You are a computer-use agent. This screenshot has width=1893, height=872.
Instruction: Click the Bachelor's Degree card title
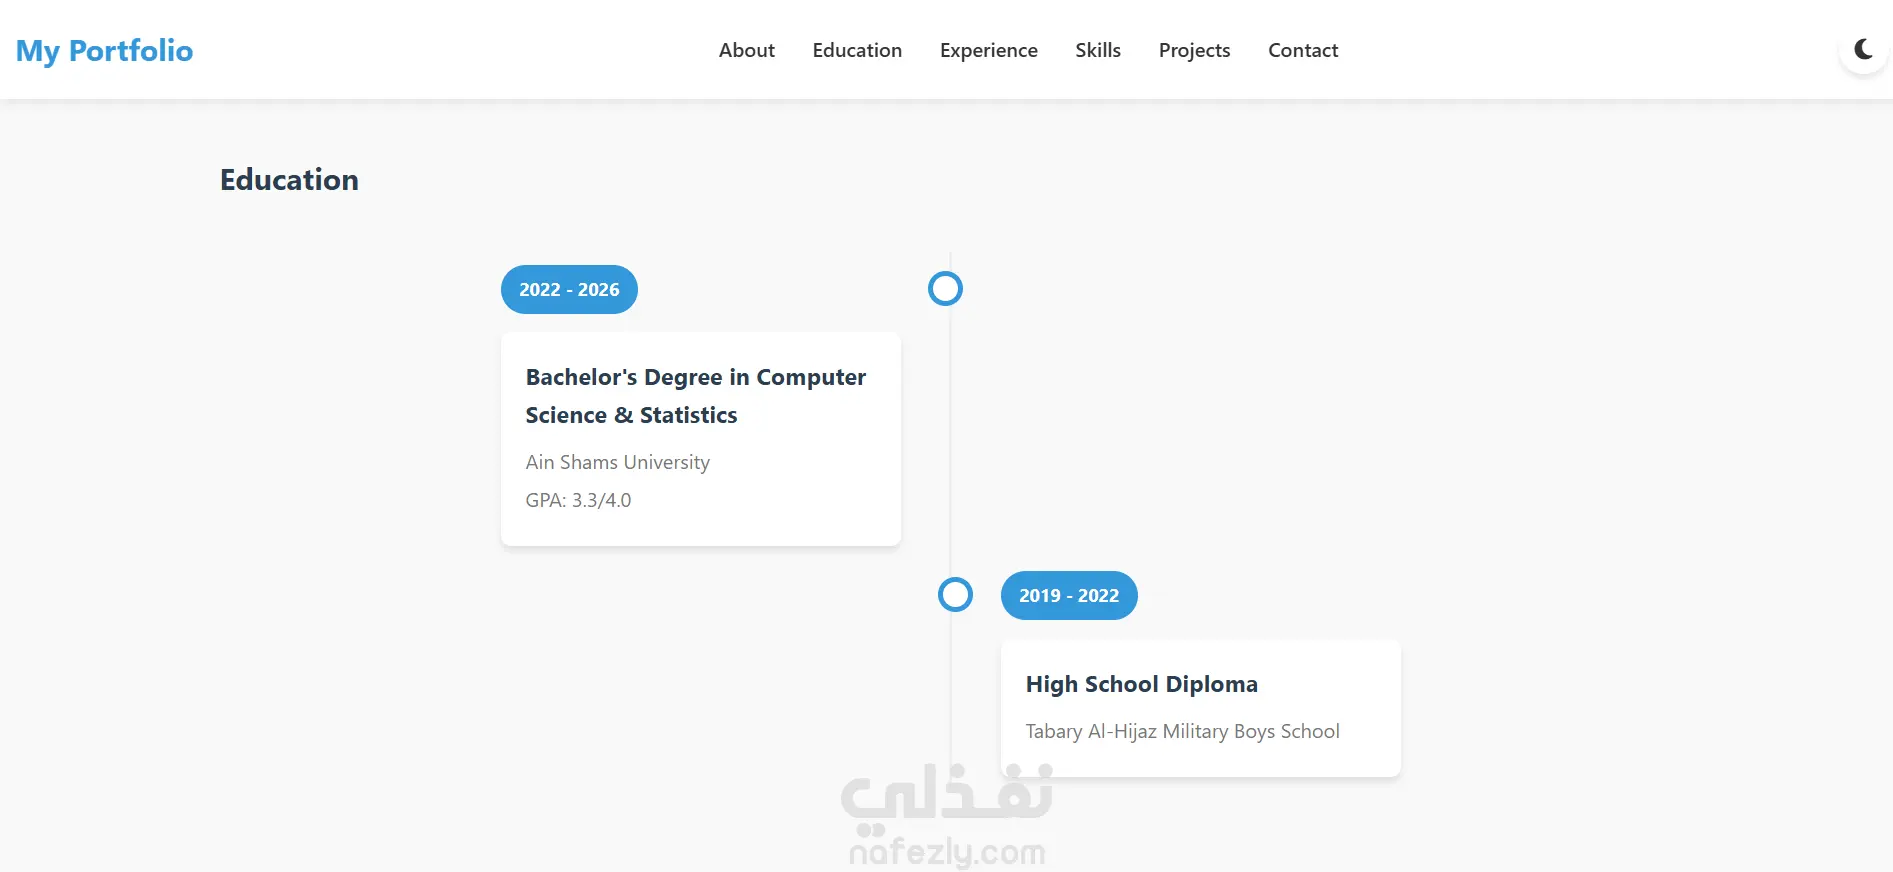tap(695, 396)
